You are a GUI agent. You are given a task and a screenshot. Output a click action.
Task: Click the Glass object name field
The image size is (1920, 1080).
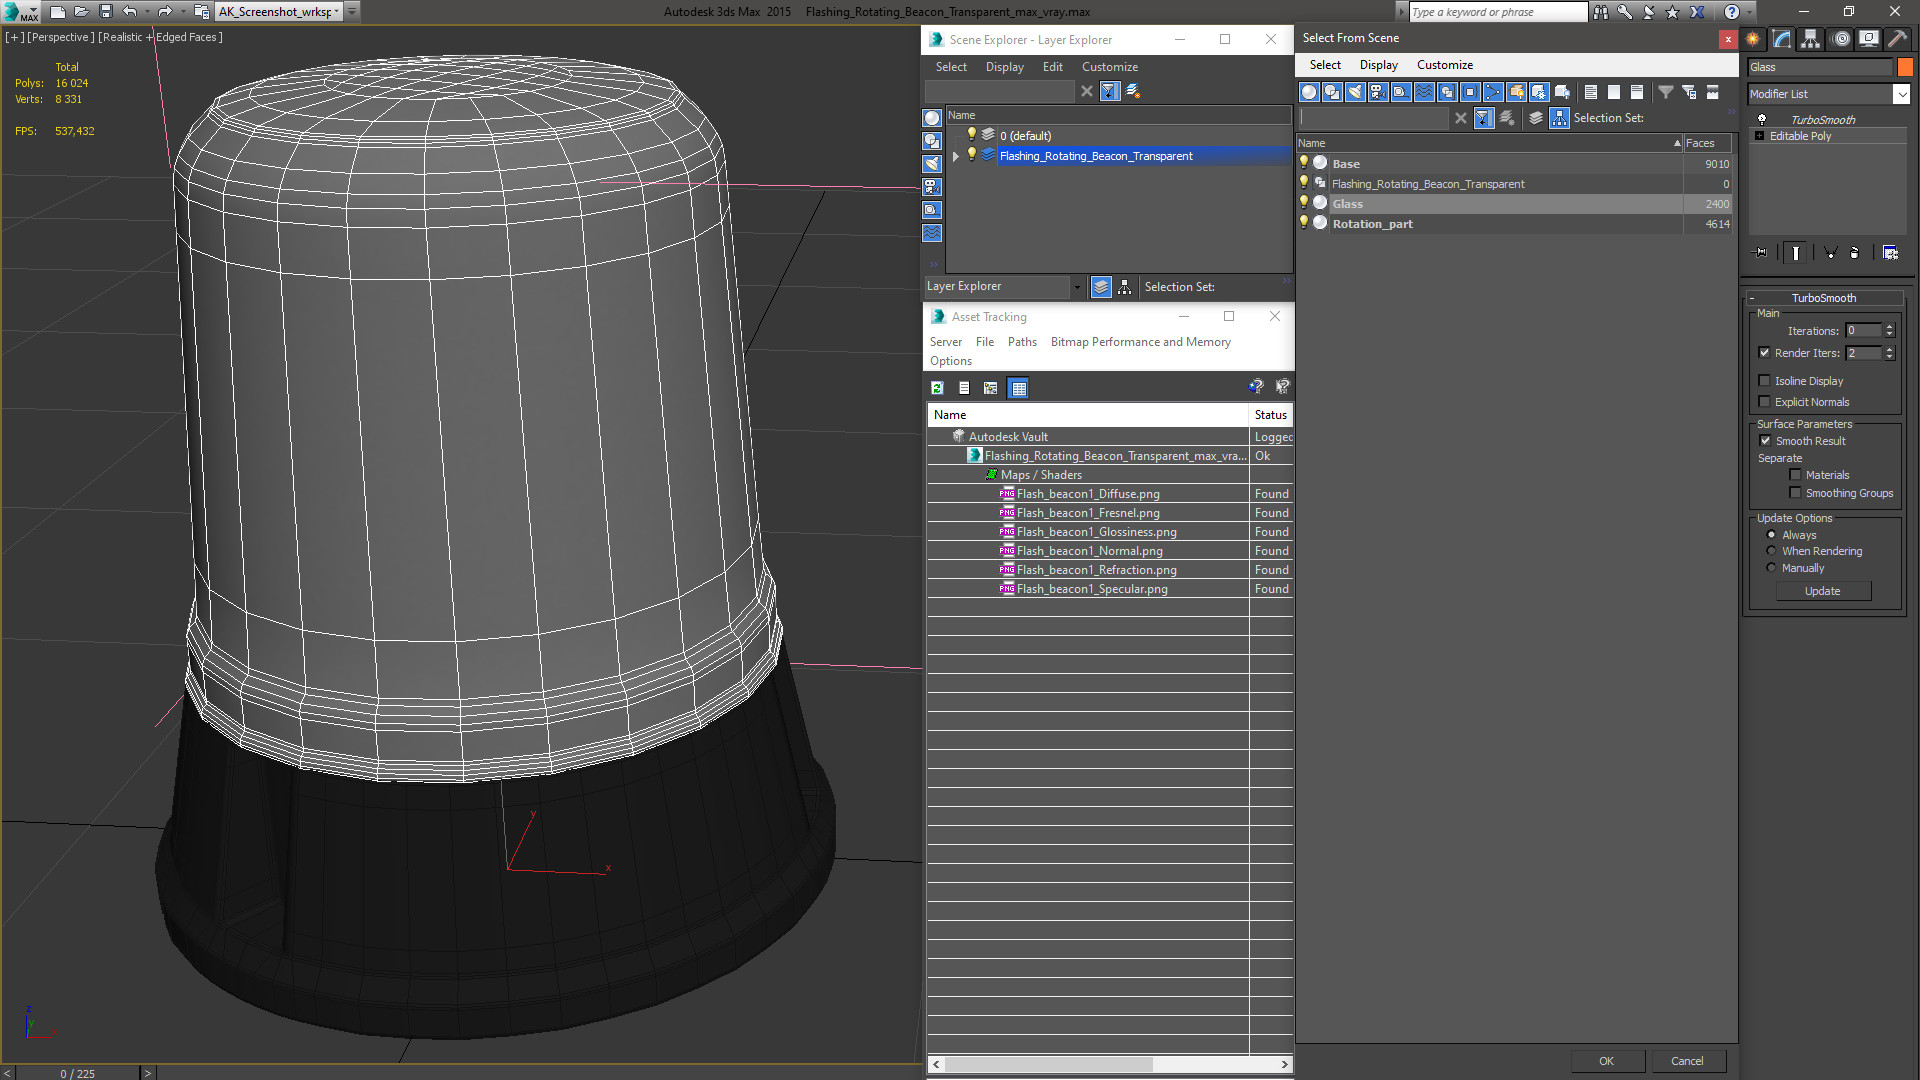click(1819, 67)
